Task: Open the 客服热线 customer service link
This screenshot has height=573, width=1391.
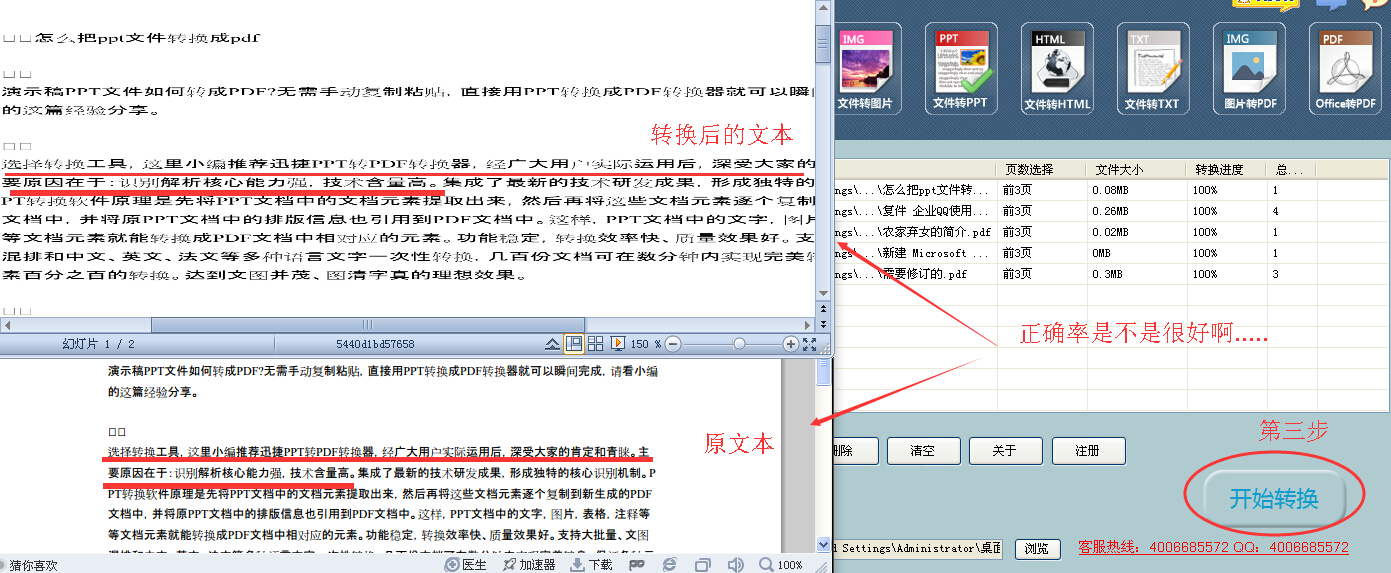Action: point(1213,547)
